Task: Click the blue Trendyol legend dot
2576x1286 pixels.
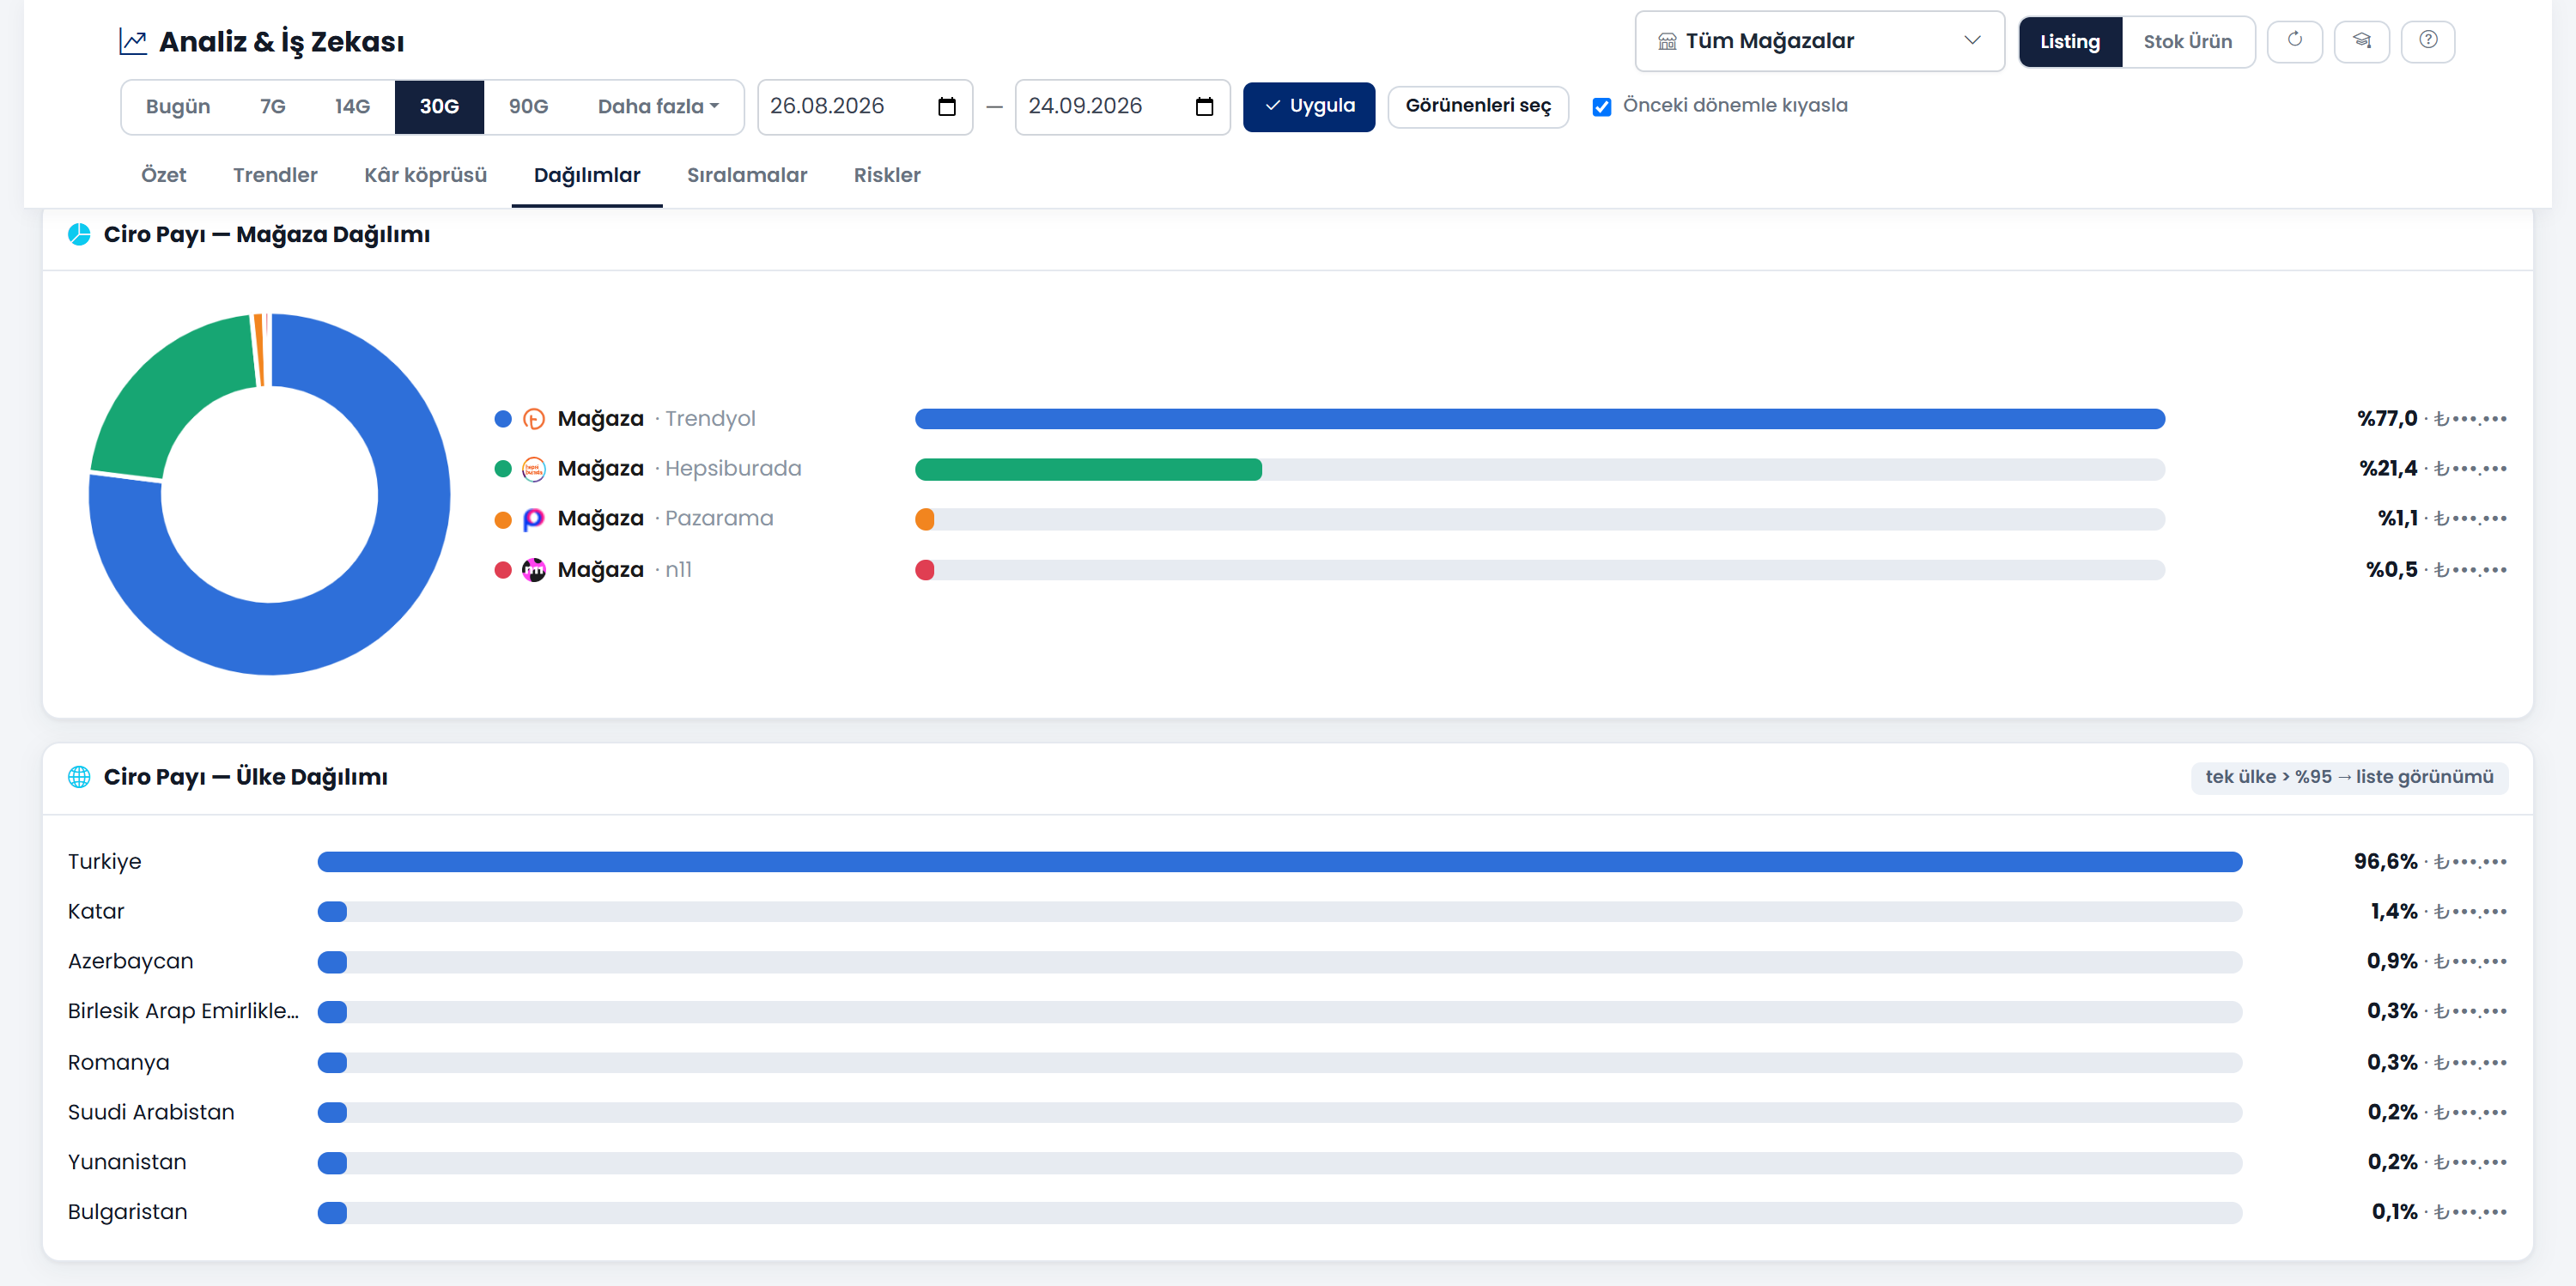Action: (x=503, y=419)
